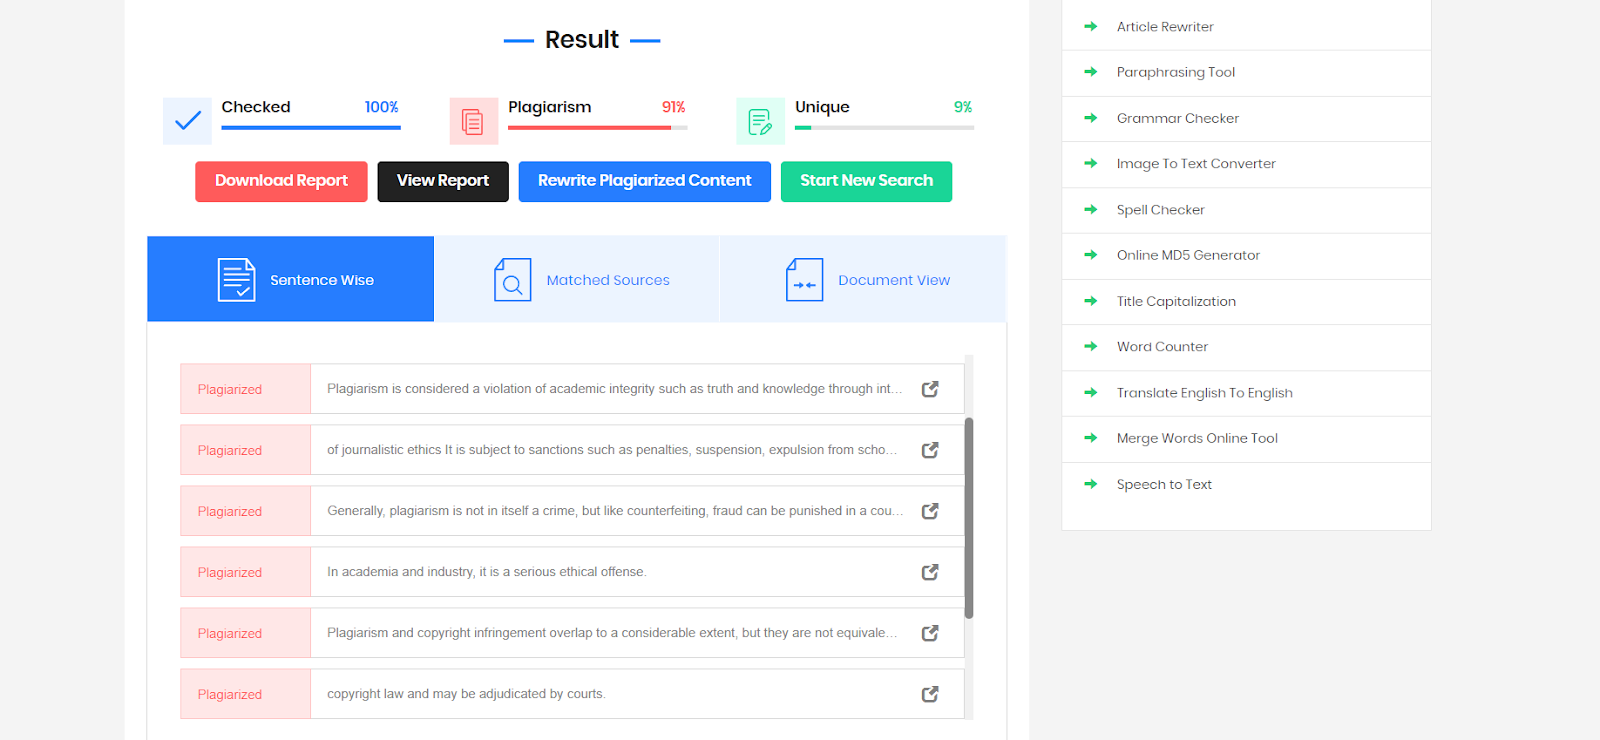
Task: Click green arrow beside Paraphrasing Tool
Action: 1091,72
